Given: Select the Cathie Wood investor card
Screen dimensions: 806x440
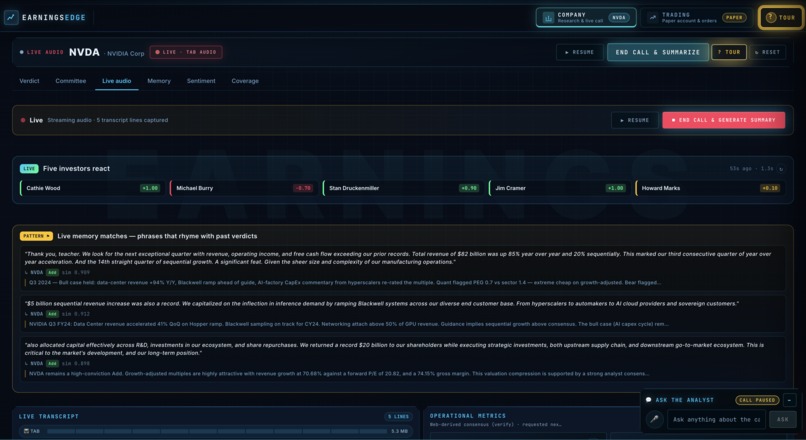Looking at the screenshot, I should point(91,188).
